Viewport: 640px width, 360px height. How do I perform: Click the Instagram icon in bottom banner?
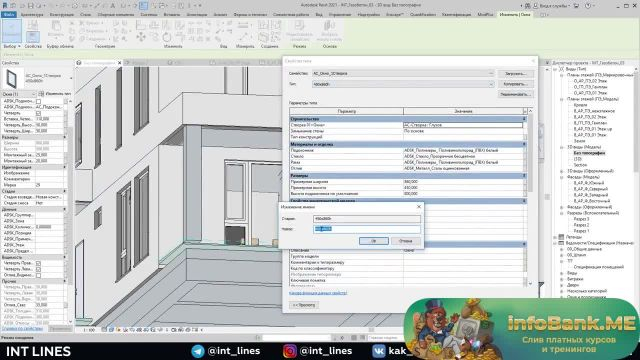click(289, 351)
